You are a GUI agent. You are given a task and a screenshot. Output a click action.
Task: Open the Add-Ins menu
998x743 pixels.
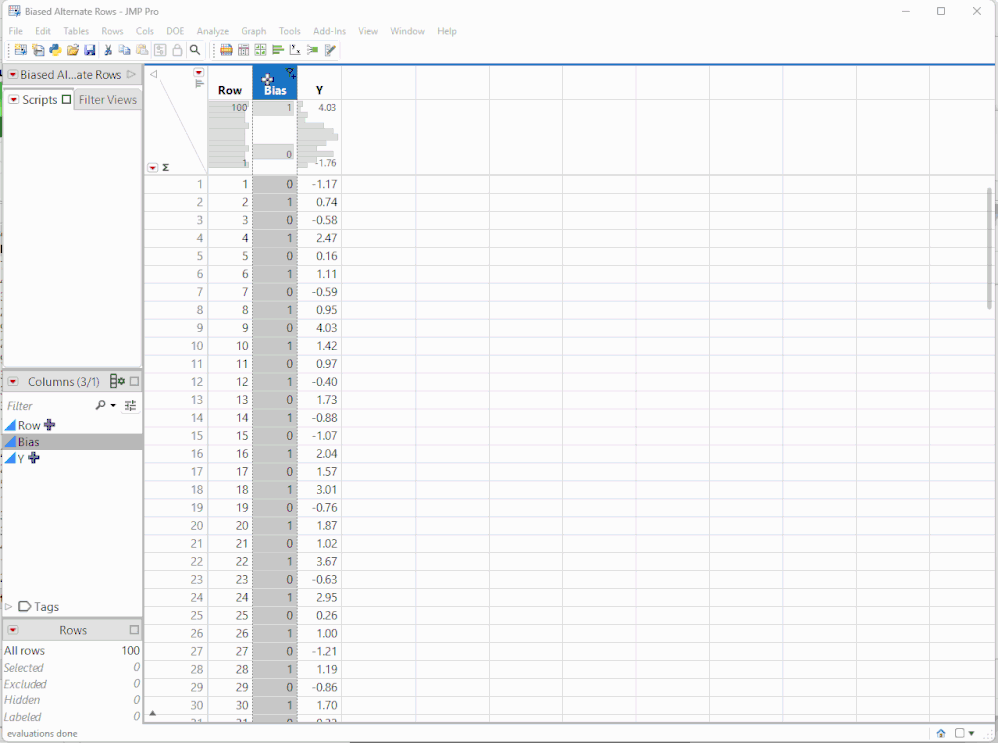tap(330, 31)
